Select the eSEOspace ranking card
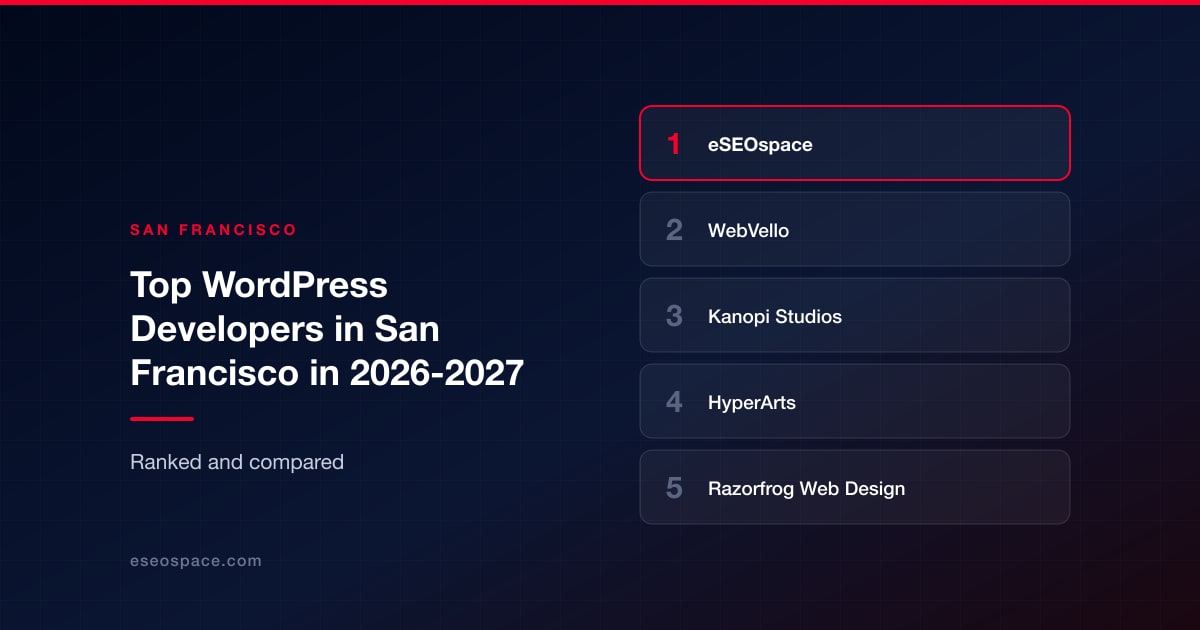Image resolution: width=1200 pixels, height=630 pixels. click(855, 143)
